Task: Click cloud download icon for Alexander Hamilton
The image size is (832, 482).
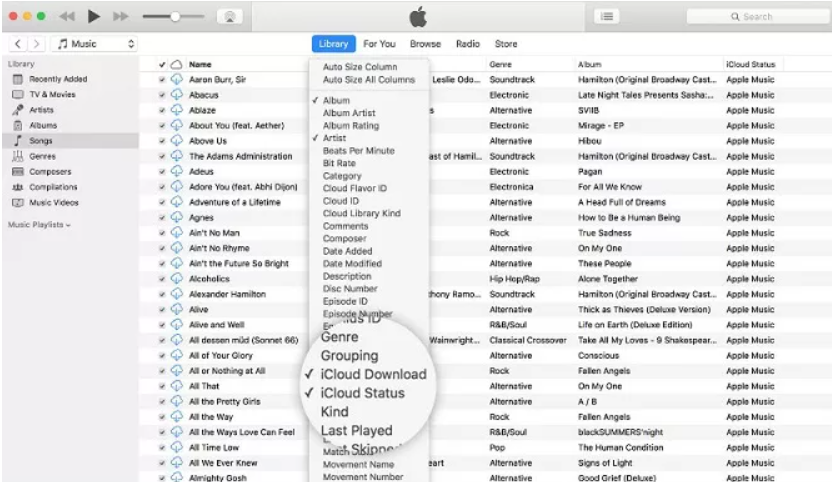Action: pyautogui.click(x=176, y=295)
